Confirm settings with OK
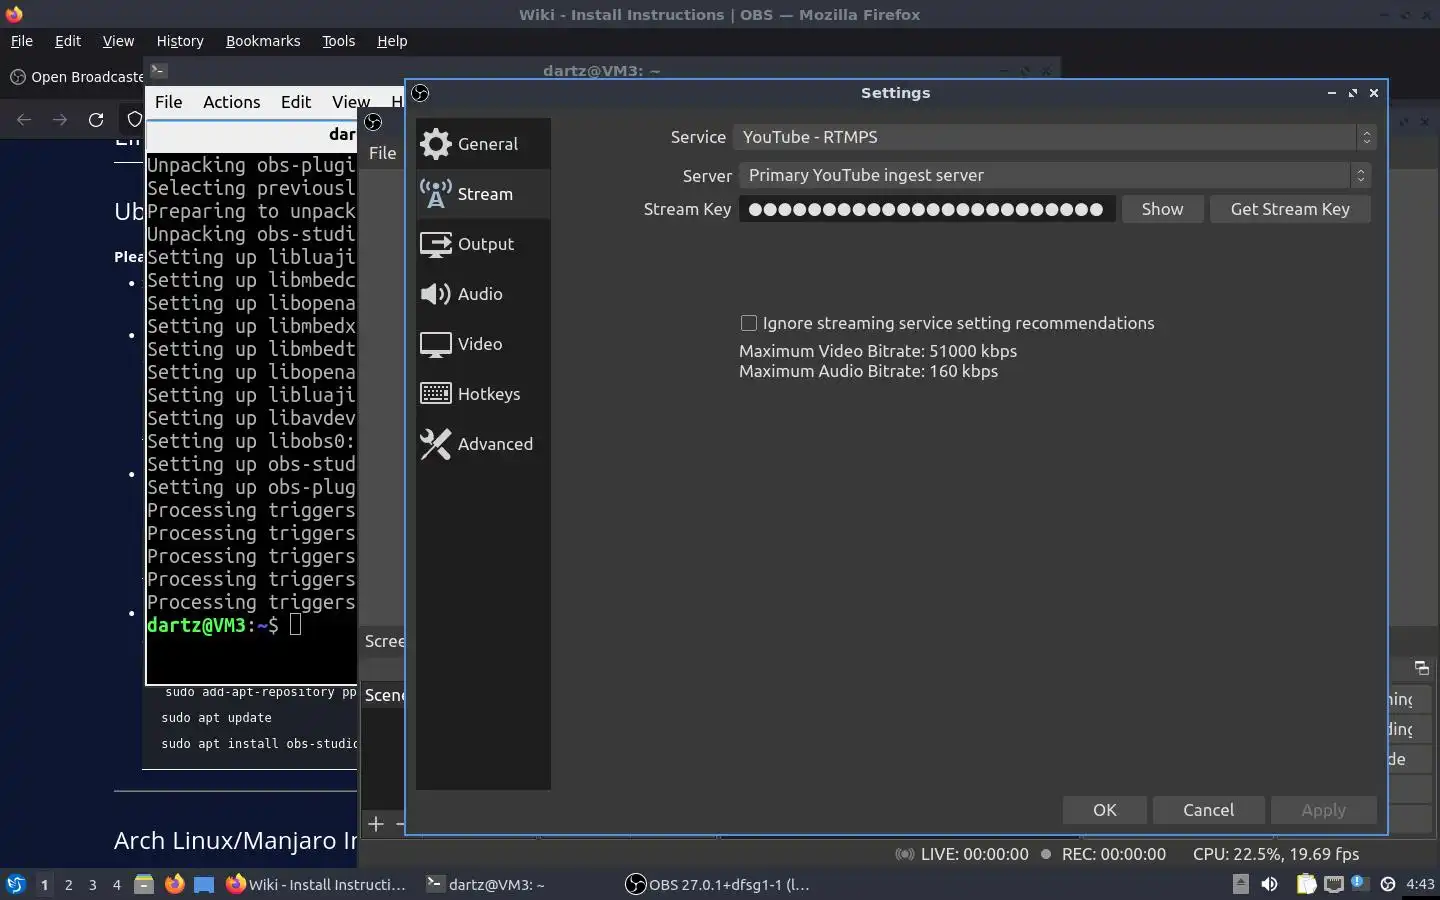Screen dimensions: 1440x900 [x=1105, y=810]
